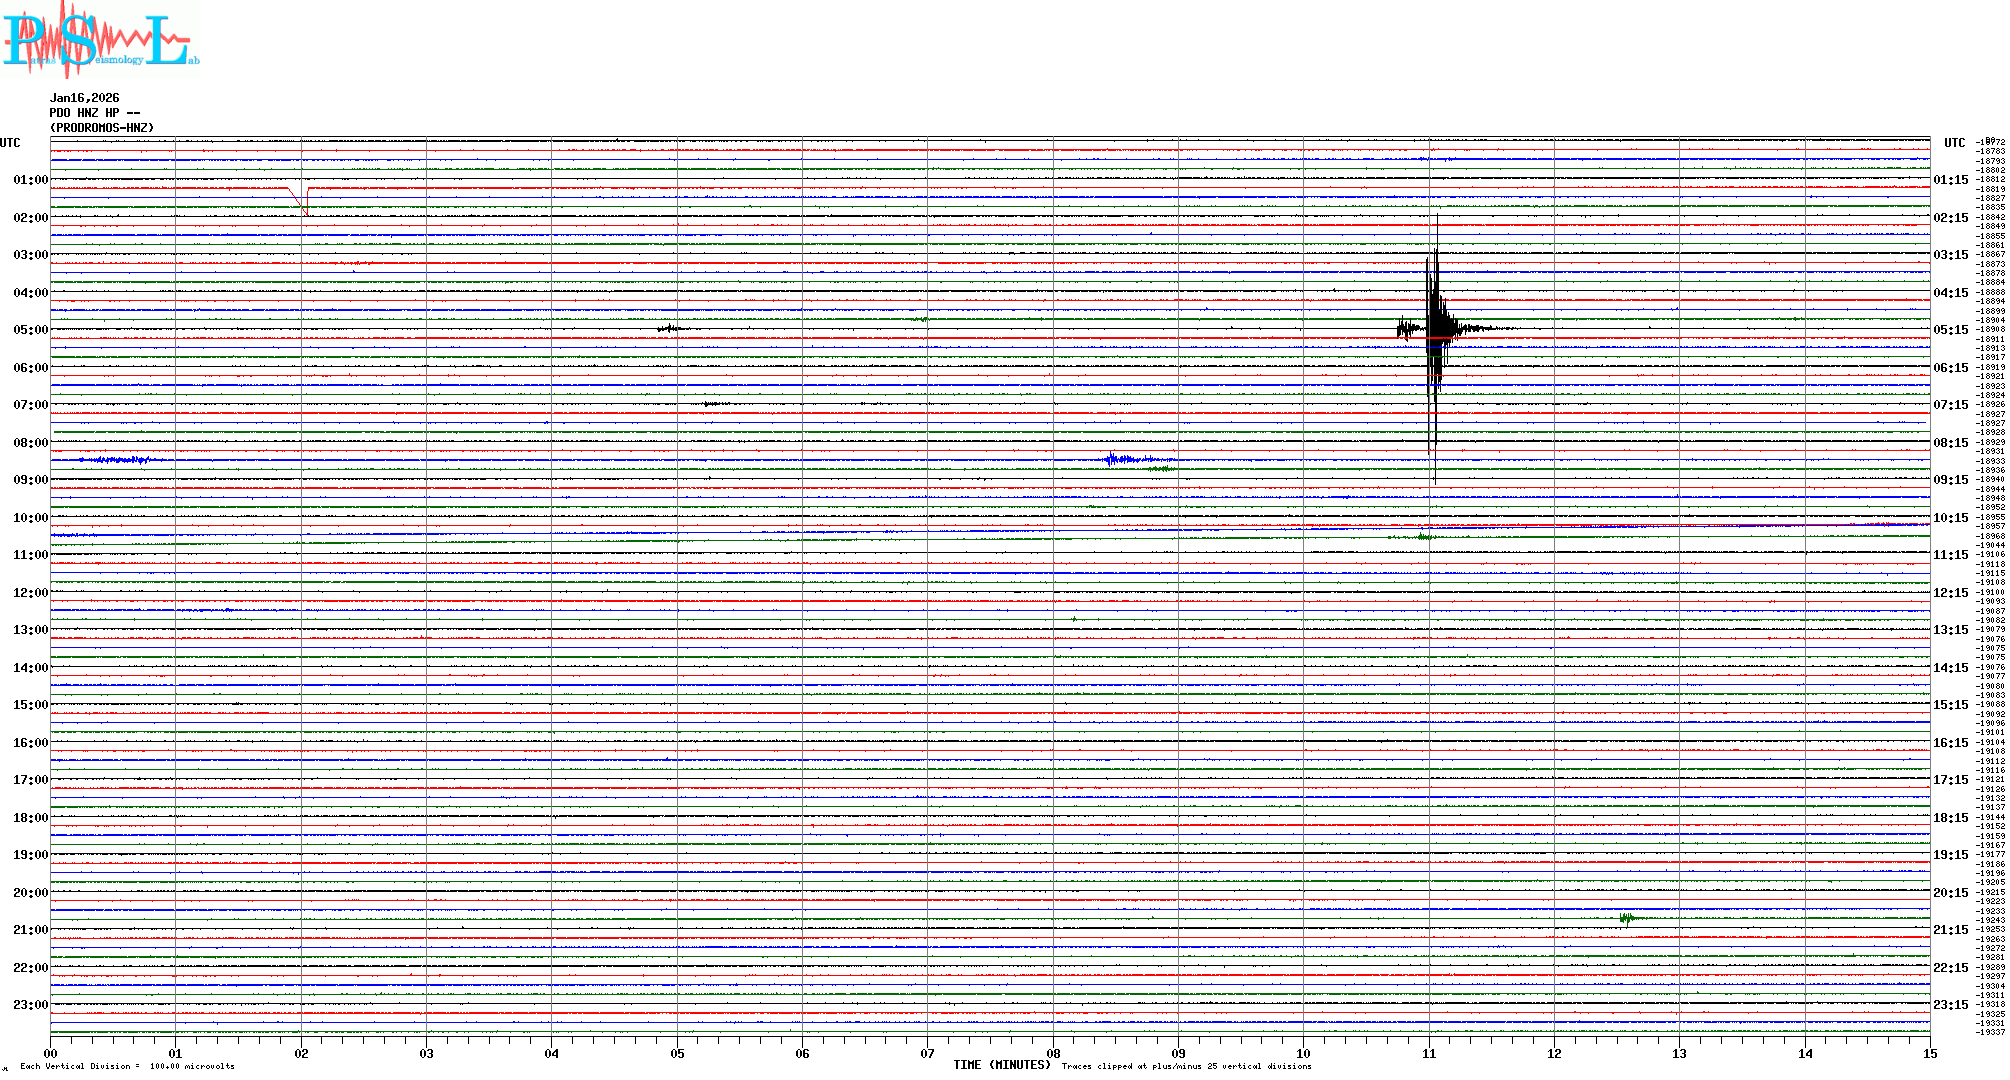Select the 08:00 hour label on left
This screenshot has width=2010, height=1080.
point(30,443)
